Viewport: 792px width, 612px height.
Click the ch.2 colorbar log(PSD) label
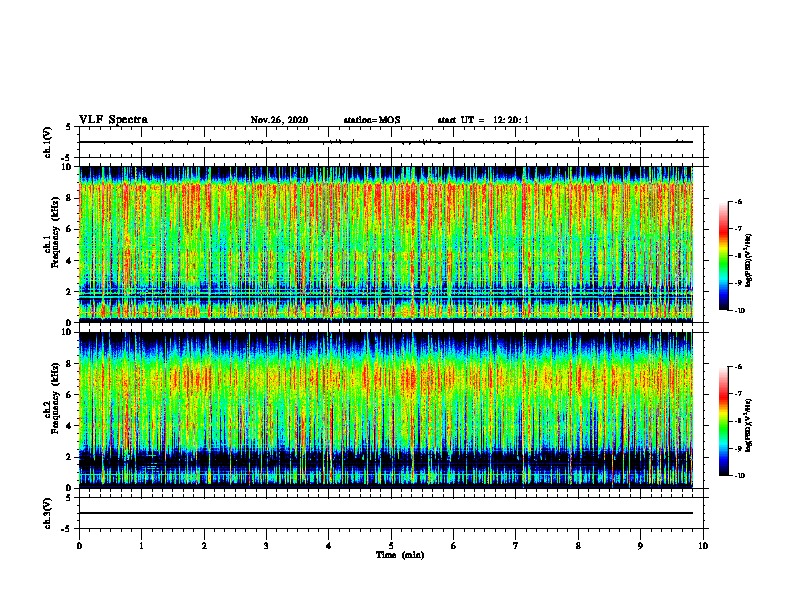(749, 425)
